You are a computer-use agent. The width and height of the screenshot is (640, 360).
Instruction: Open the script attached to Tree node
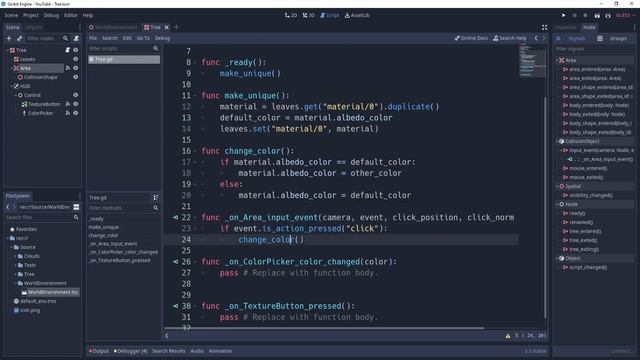coord(68,50)
